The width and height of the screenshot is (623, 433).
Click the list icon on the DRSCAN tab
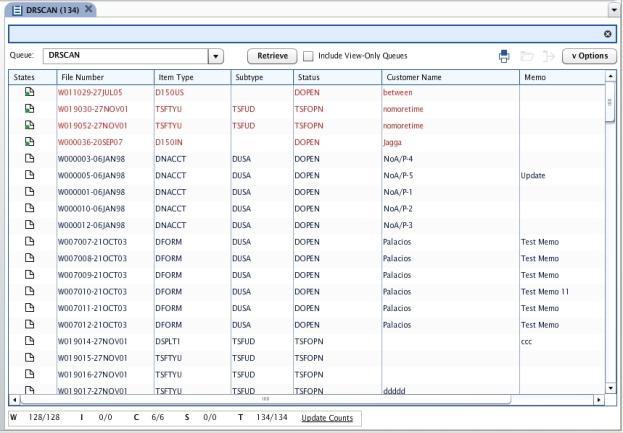click(x=17, y=10)
